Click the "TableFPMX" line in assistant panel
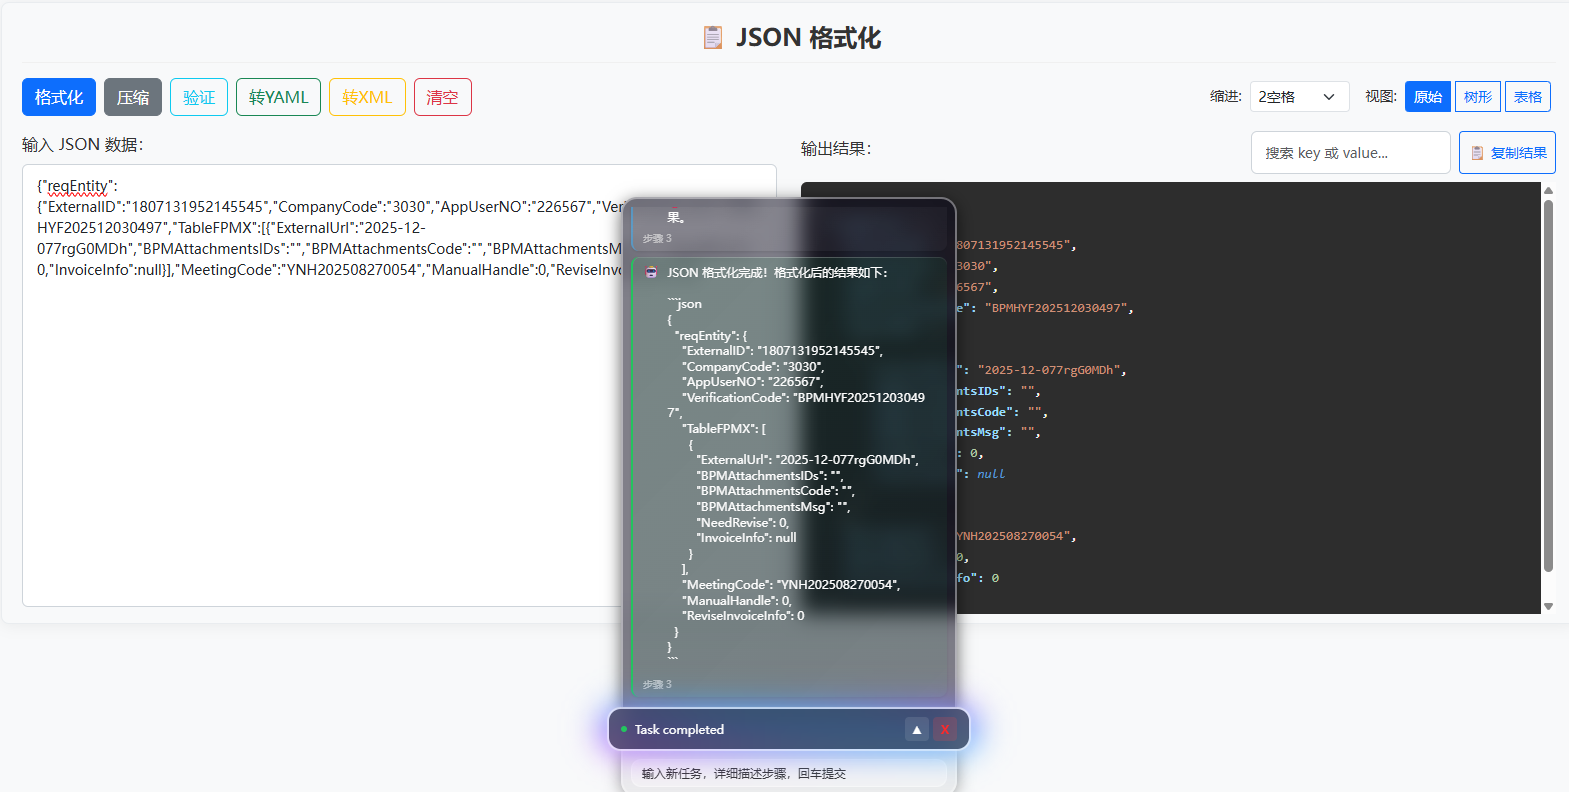The height and width of the screenshot is (792, 1569). 724,429
